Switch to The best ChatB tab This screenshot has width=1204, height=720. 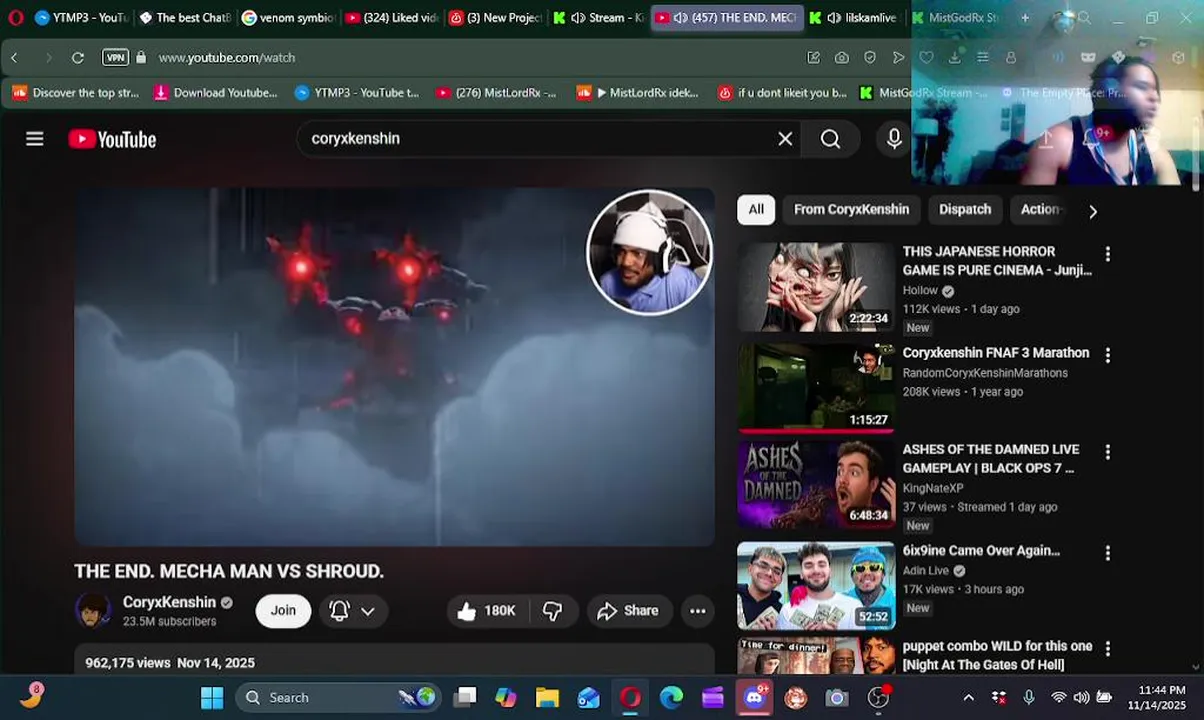tap(185, 17)
